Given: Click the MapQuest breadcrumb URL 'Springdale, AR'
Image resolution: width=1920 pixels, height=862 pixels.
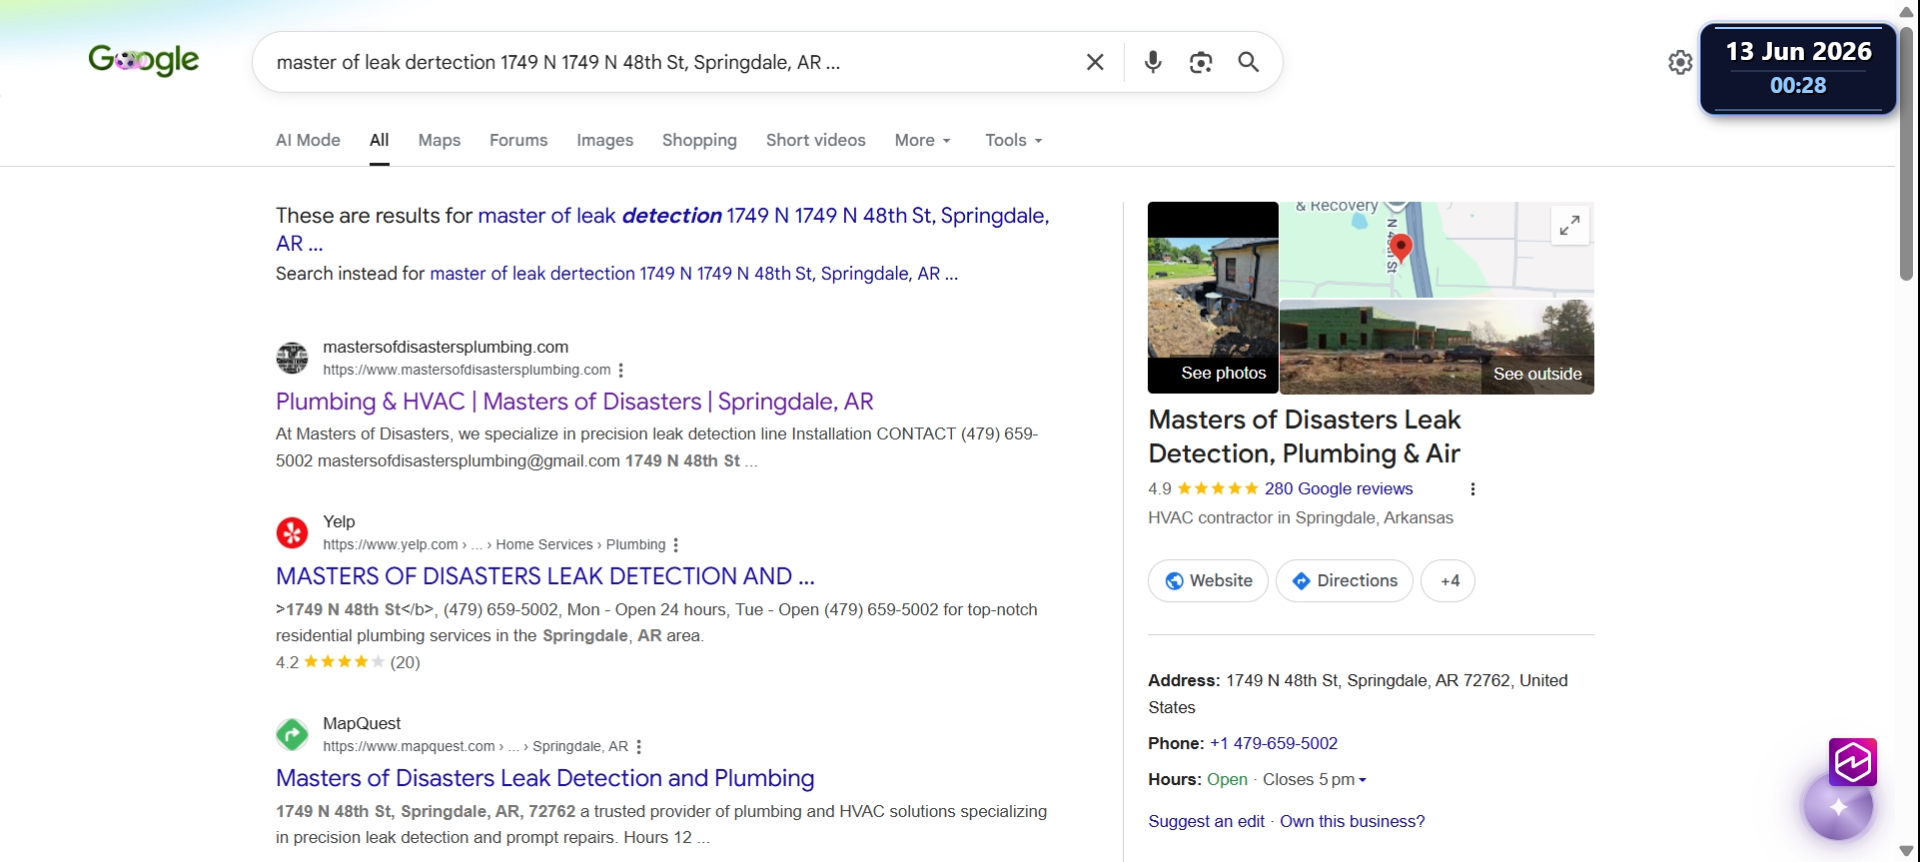Looking at the screenshot, I should point(580,747).
